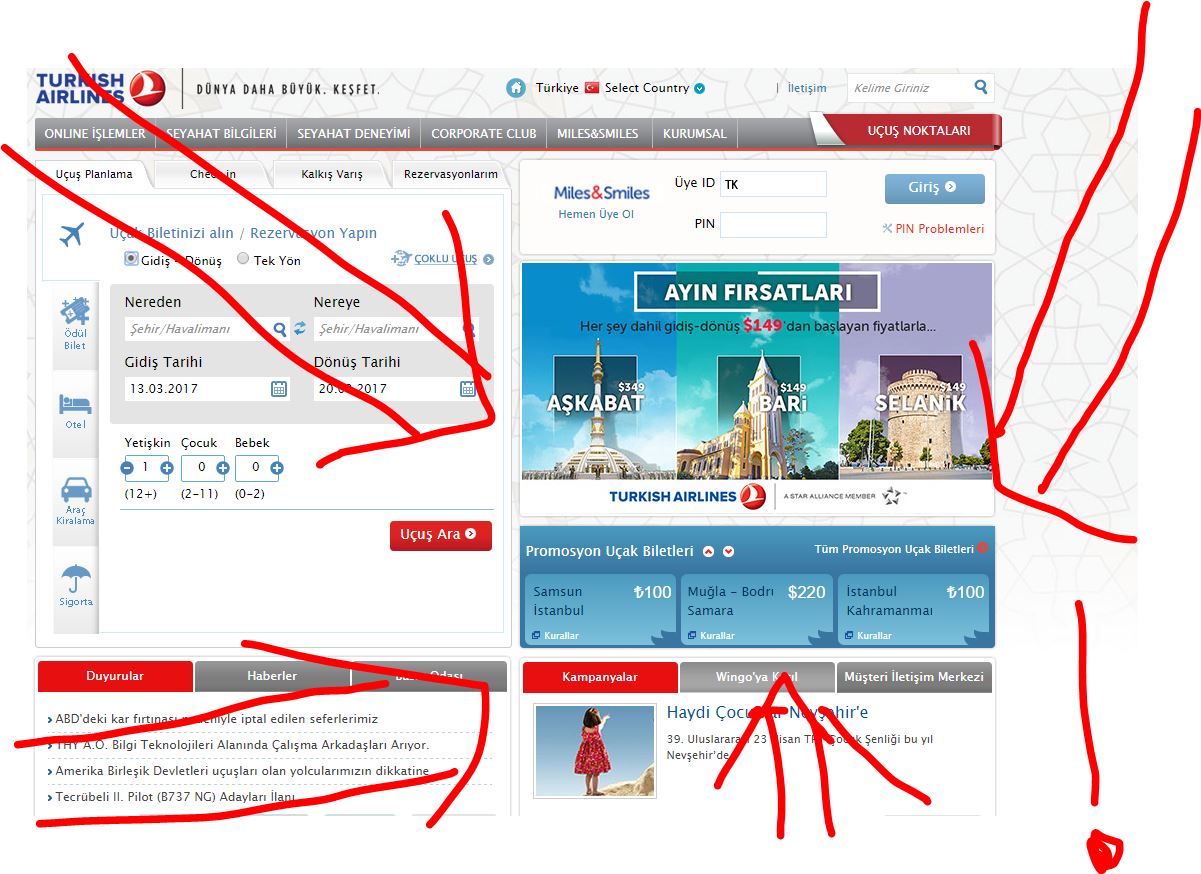This screenshot has width=1201, height=874.
Task: Click the Nereden search magnifier icon
Action: [x=280, y=328]
